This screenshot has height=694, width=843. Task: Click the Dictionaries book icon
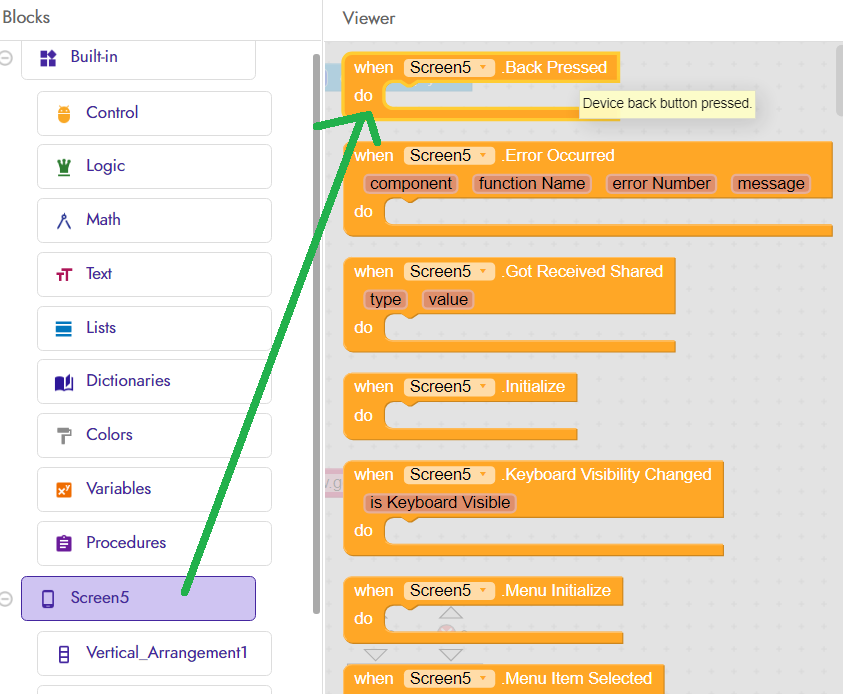pyautogui.click(x=64, y=382)
